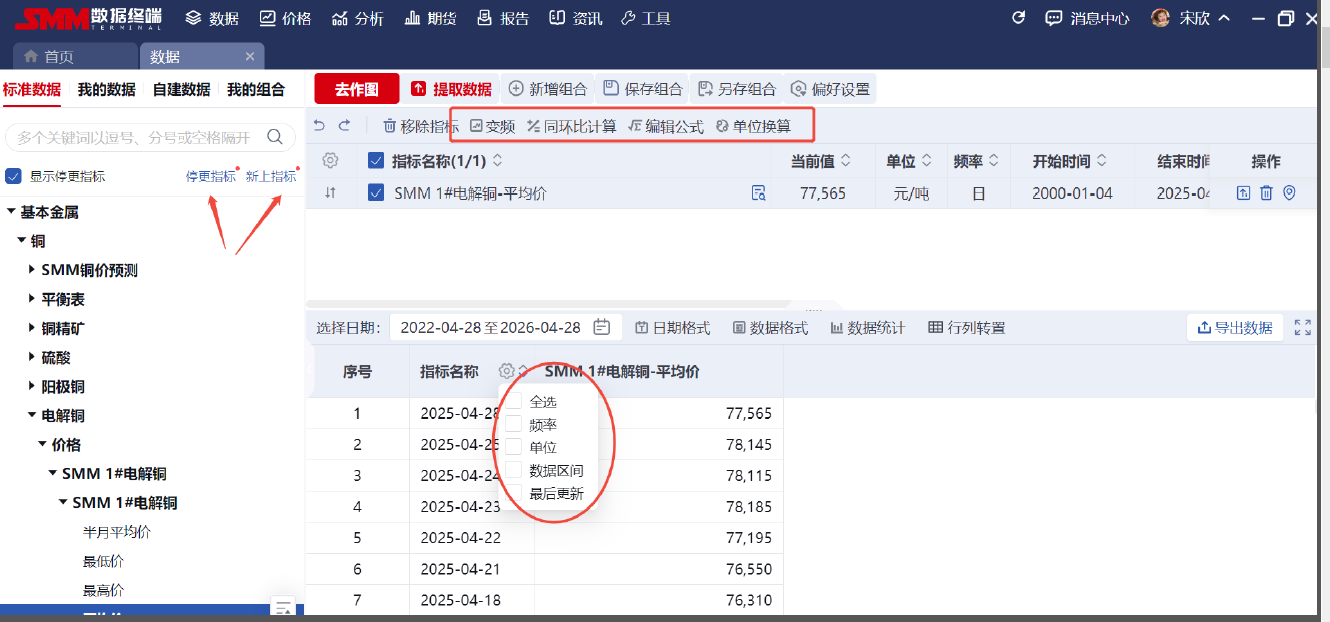Collapse the 基本金属 tree node
The height and width of the screenshot is (622, 1330).
tap(11, 212)
